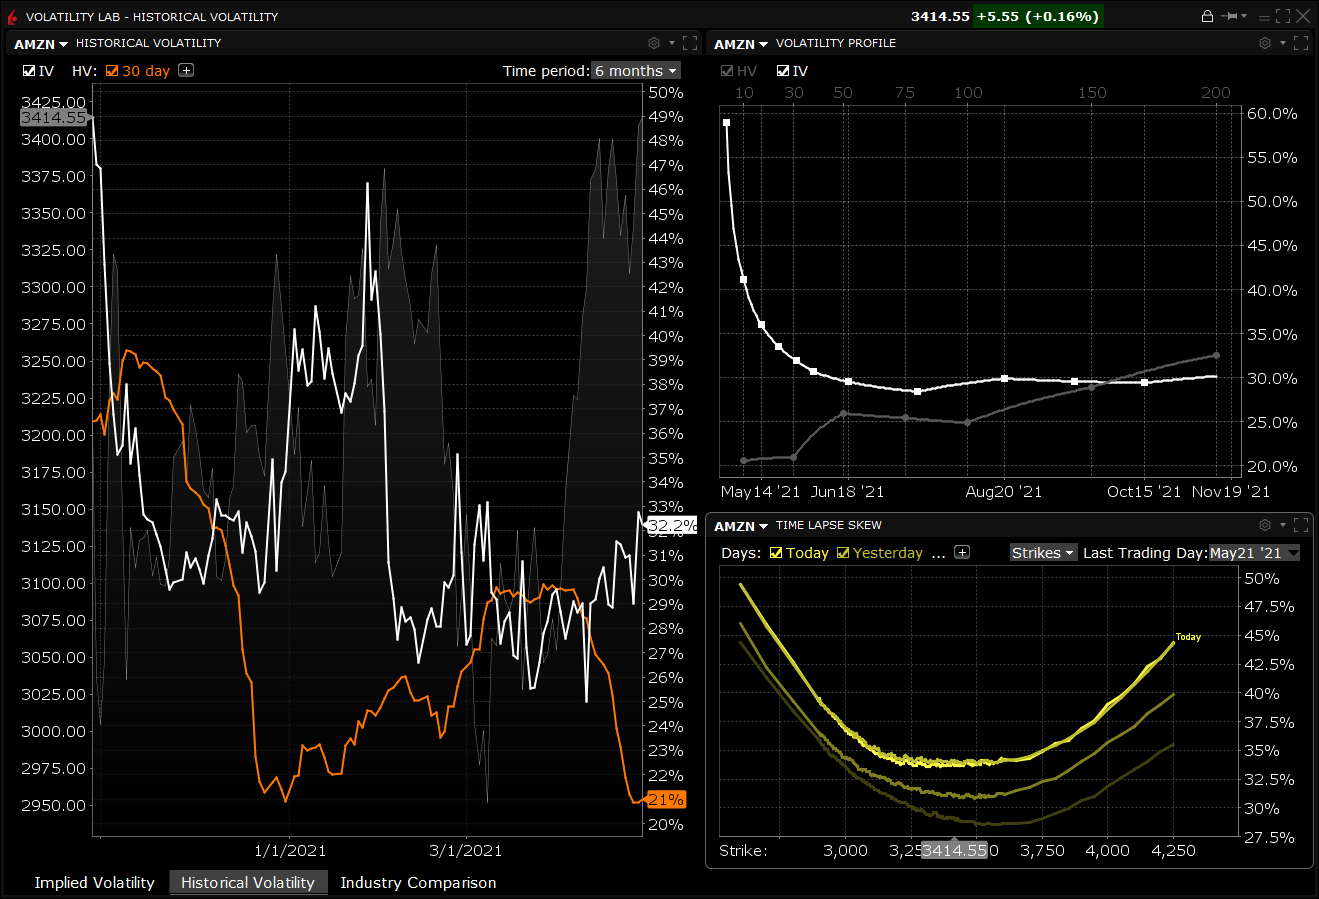
Task: Add more days with the plus icon in skew panel
Action: [961, 551]
